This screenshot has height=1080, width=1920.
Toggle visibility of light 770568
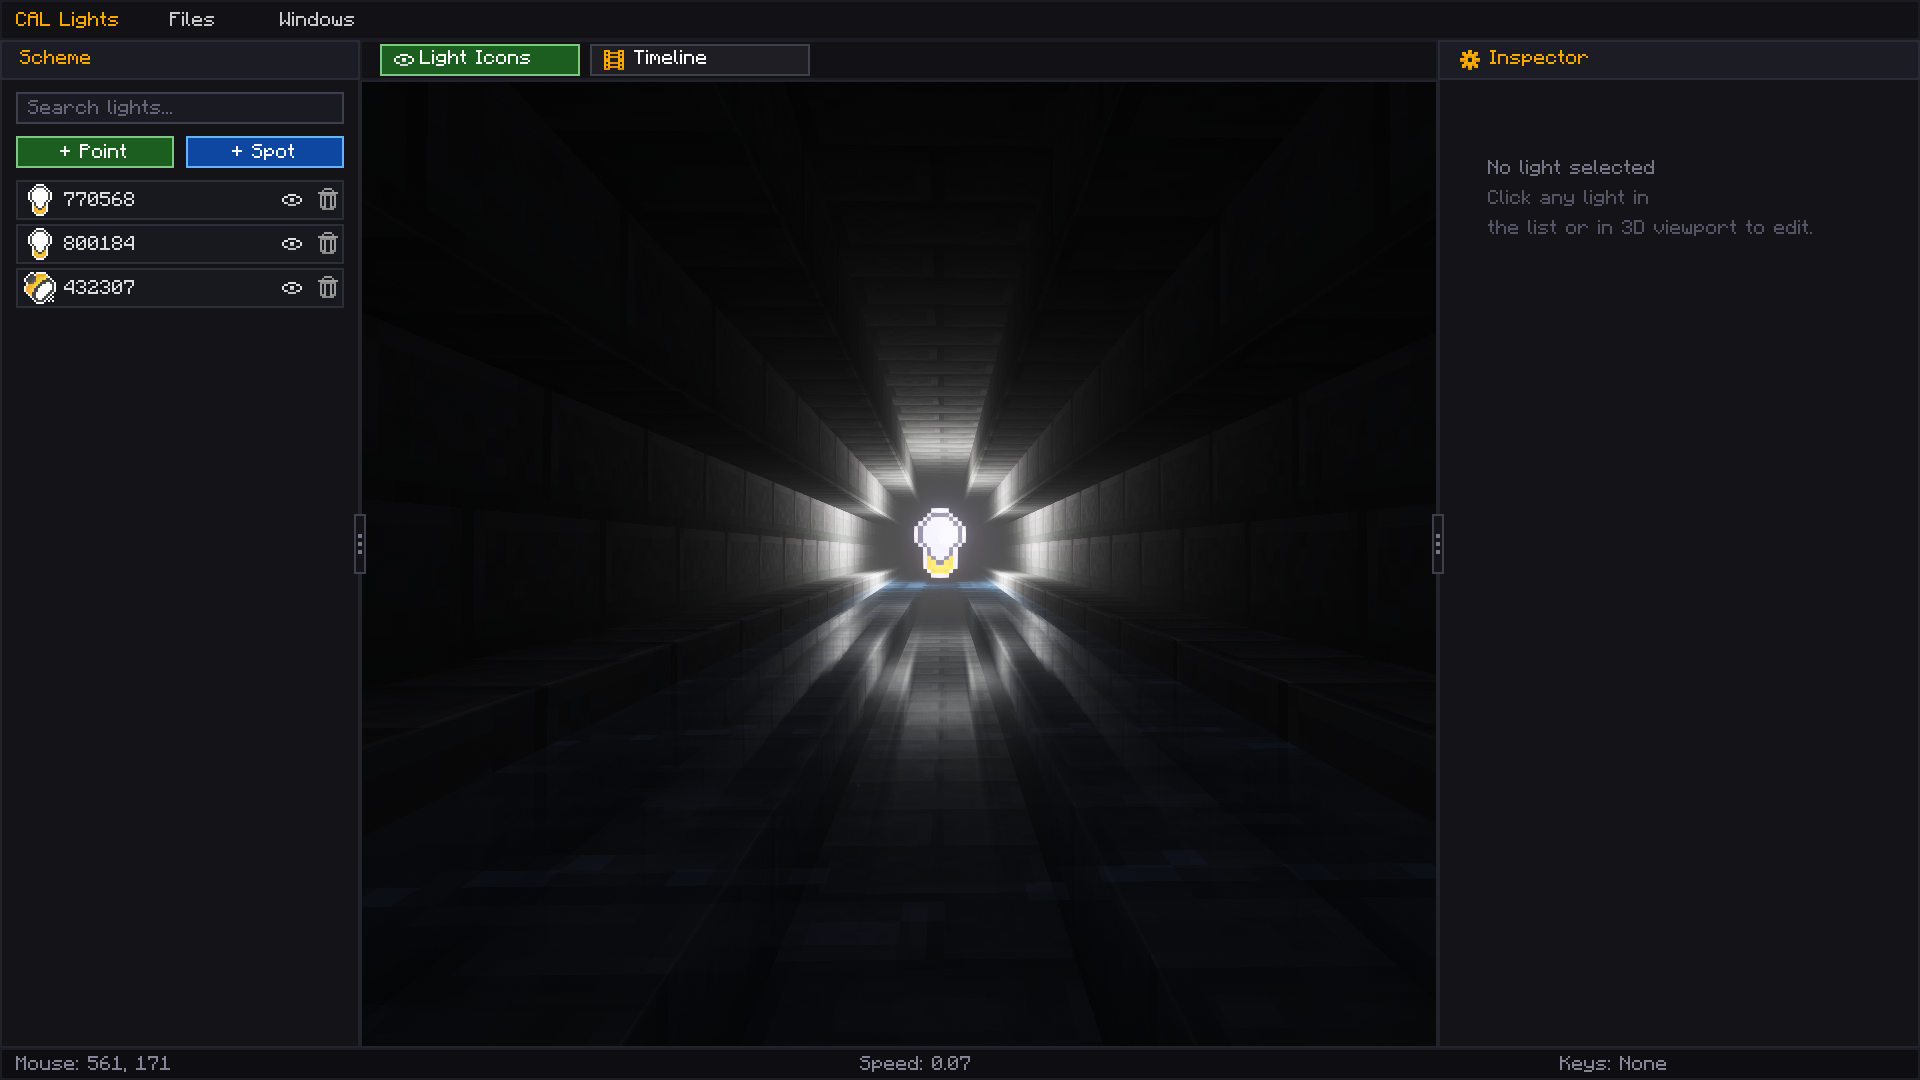pyautogui.click(x=292, y=200)
